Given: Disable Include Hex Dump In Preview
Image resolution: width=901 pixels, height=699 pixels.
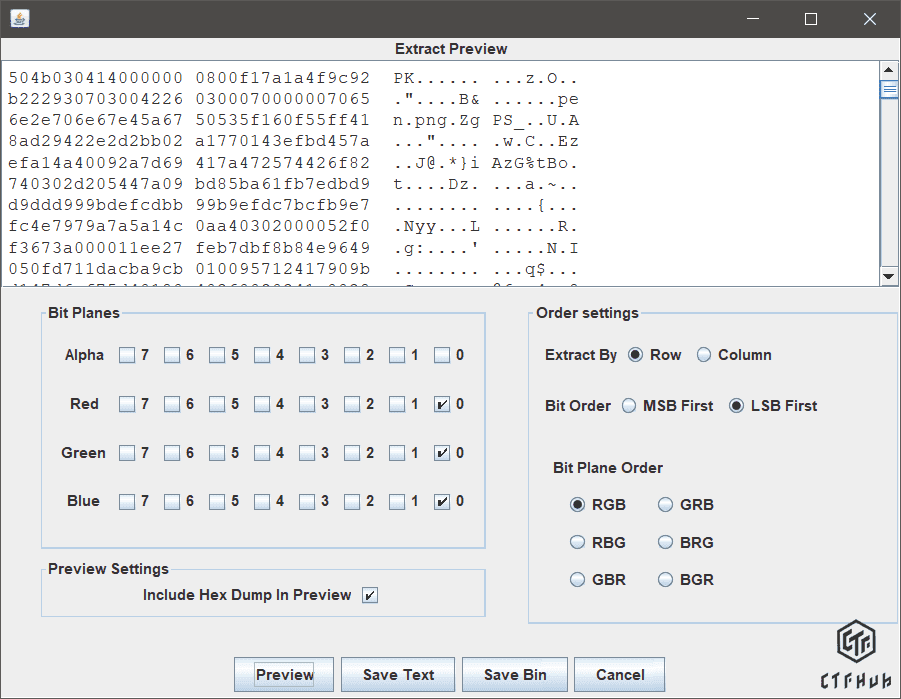Looking at the screenshot, I should (x=370, y=596).
